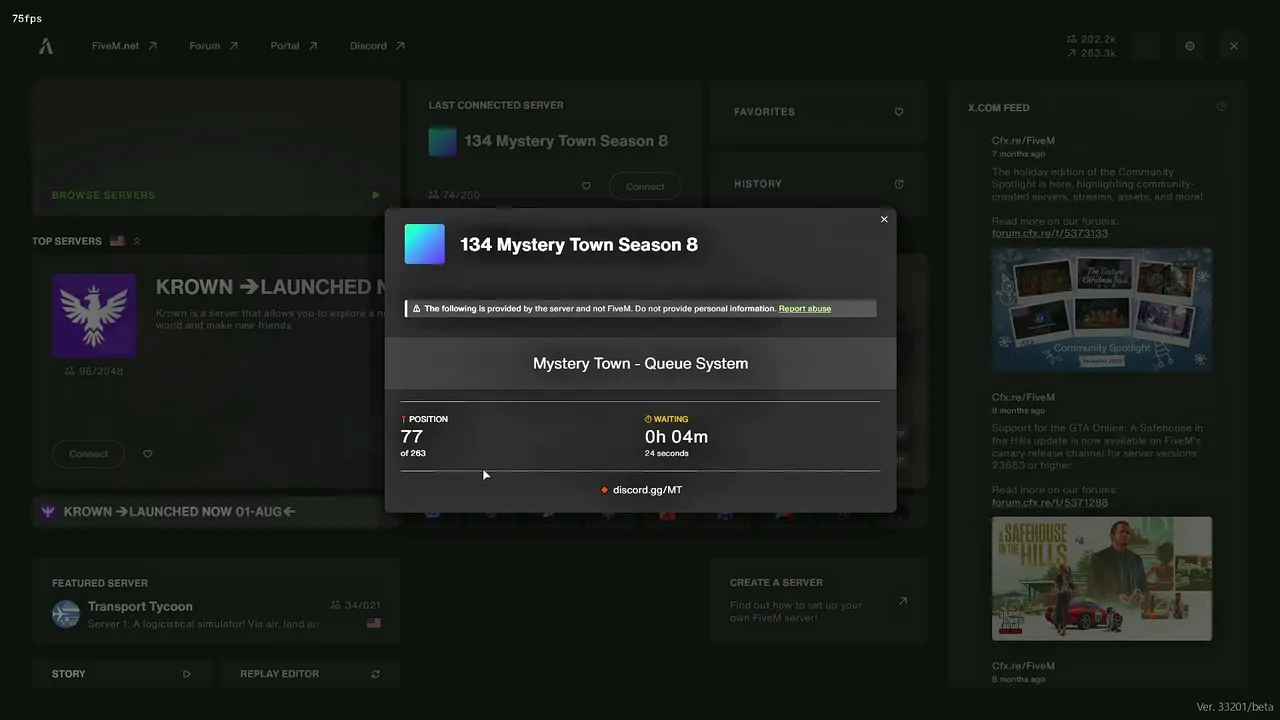Click the help icon in X.COM FEED header

(1221, 107)
